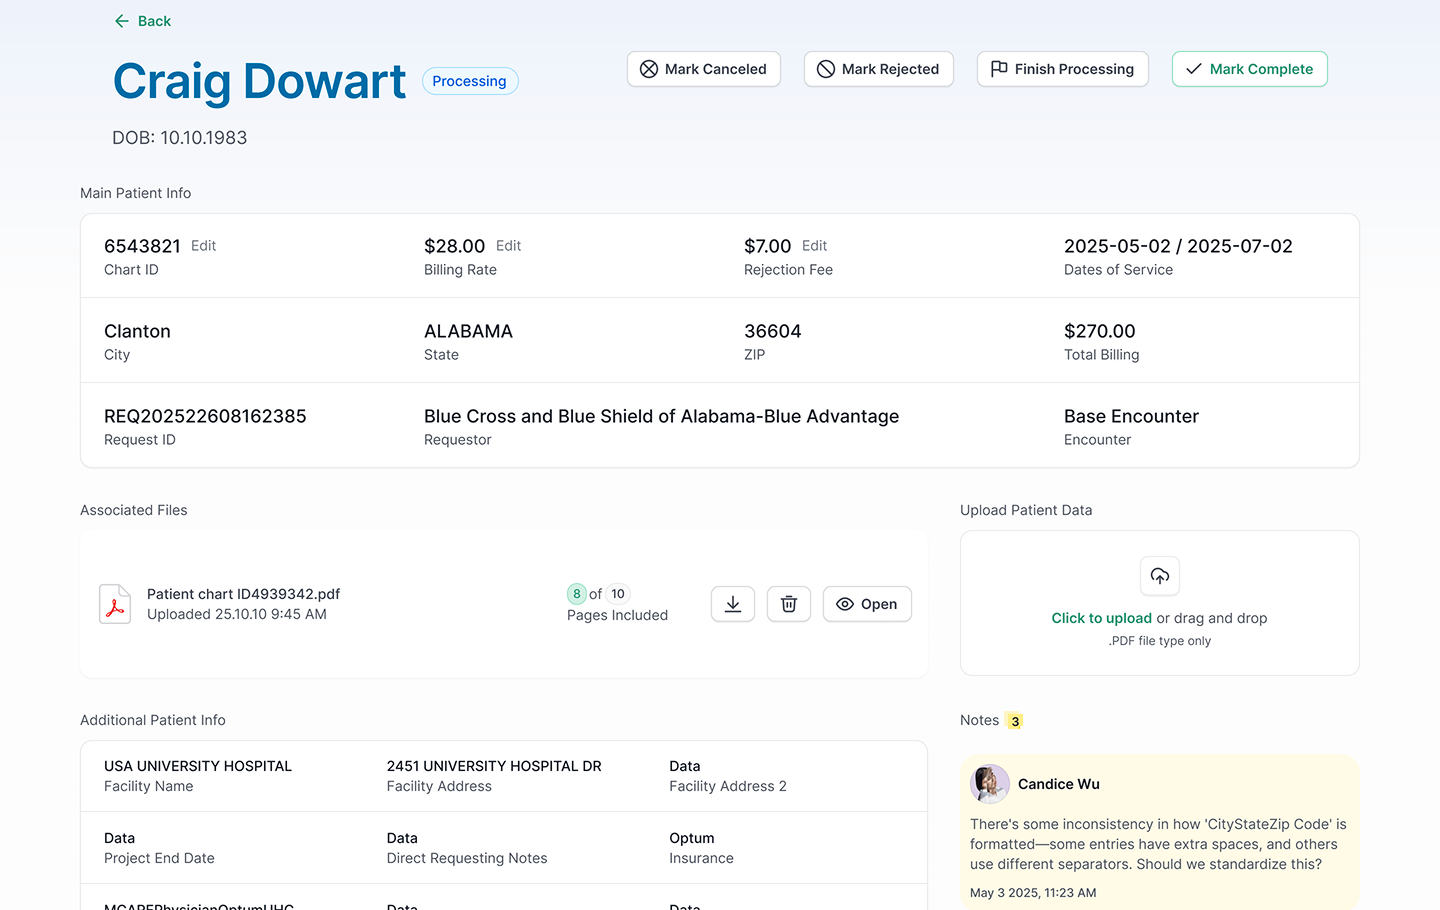Click the Additional Patient Info heading
The image size is (1440, 910).
tap(153, 720)
